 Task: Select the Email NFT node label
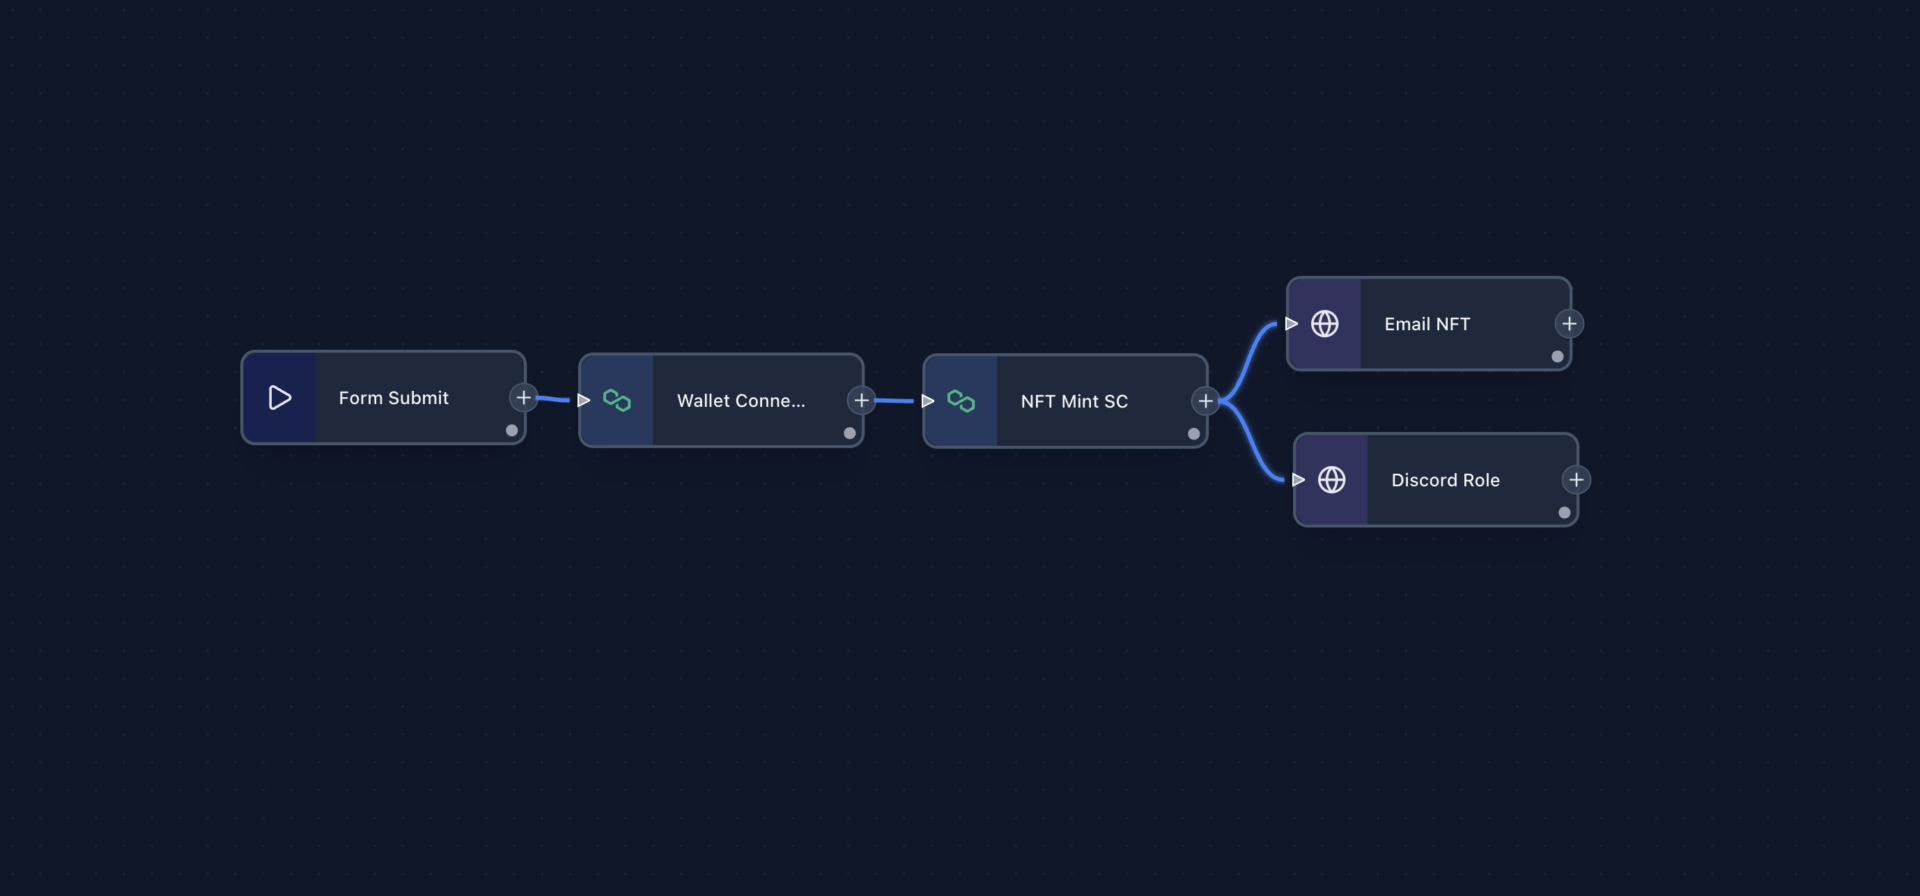(1427, 324)
